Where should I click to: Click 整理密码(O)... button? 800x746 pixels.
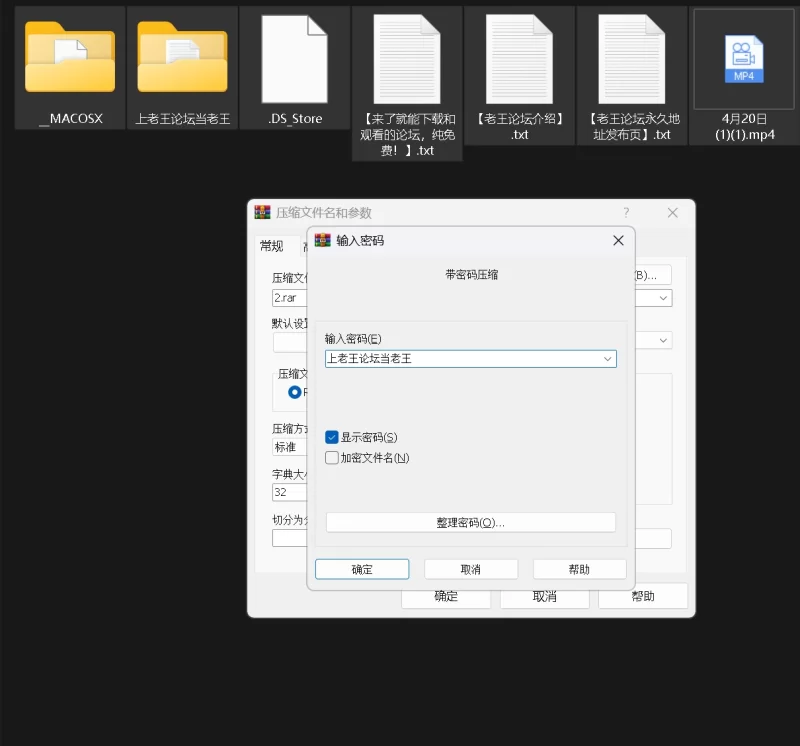(471, 523)
